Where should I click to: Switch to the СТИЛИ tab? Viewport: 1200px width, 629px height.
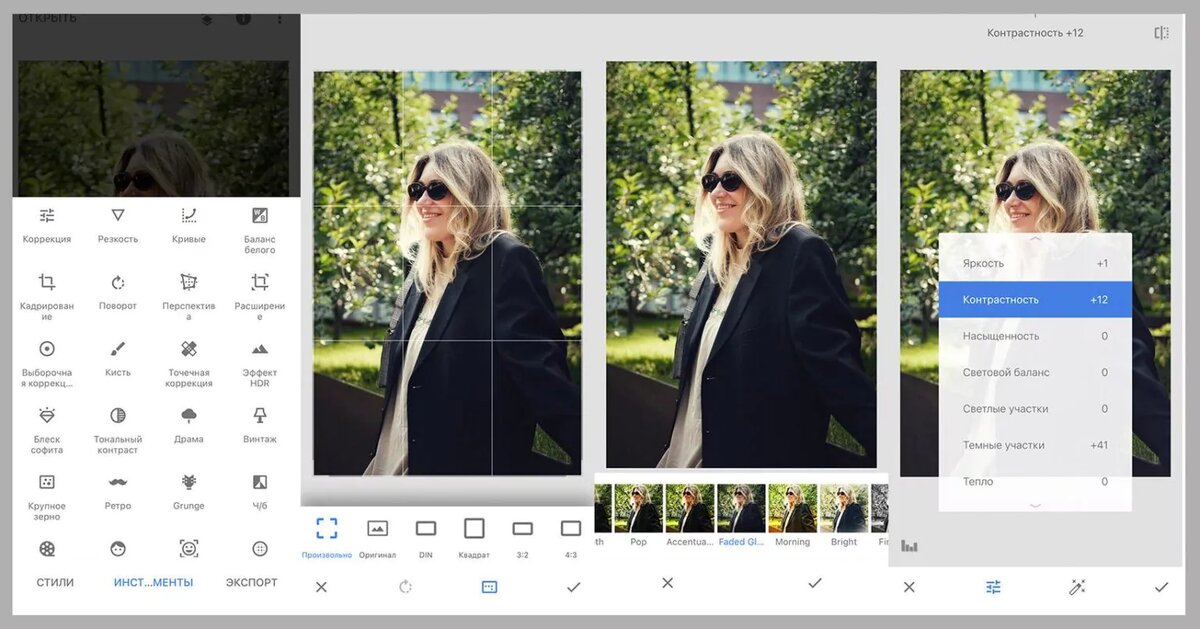point(55,582)
